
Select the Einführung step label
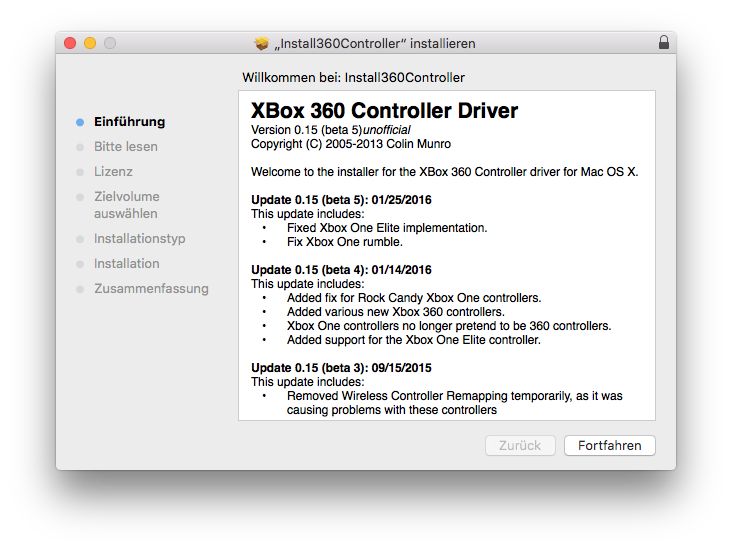point(129,122)
